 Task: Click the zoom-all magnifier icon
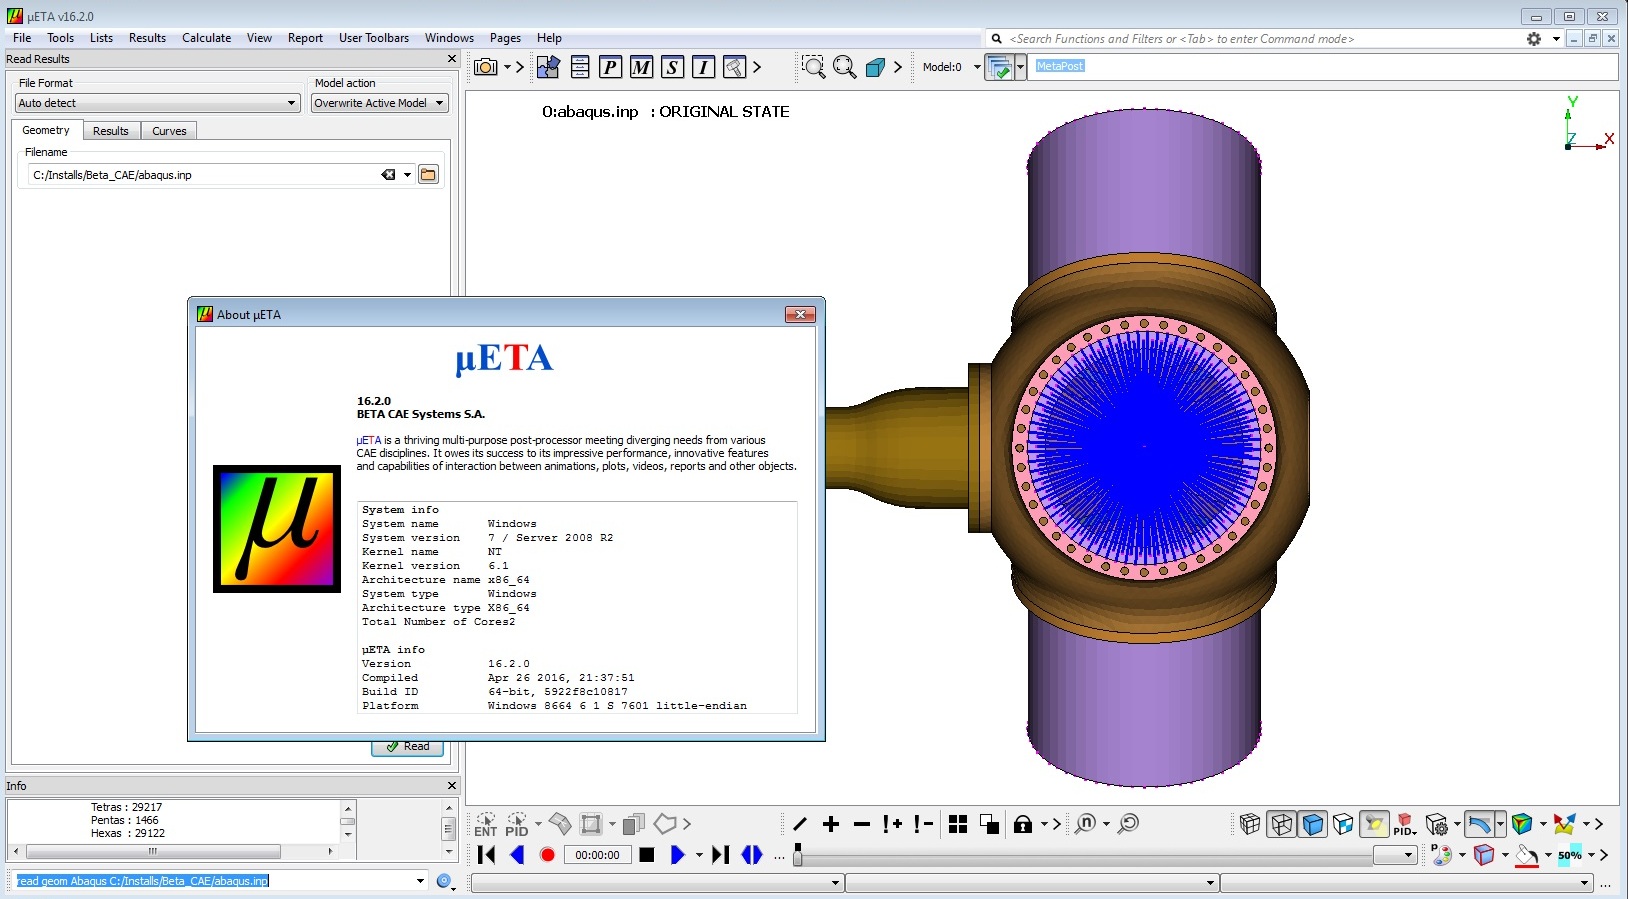pos(845,67)
